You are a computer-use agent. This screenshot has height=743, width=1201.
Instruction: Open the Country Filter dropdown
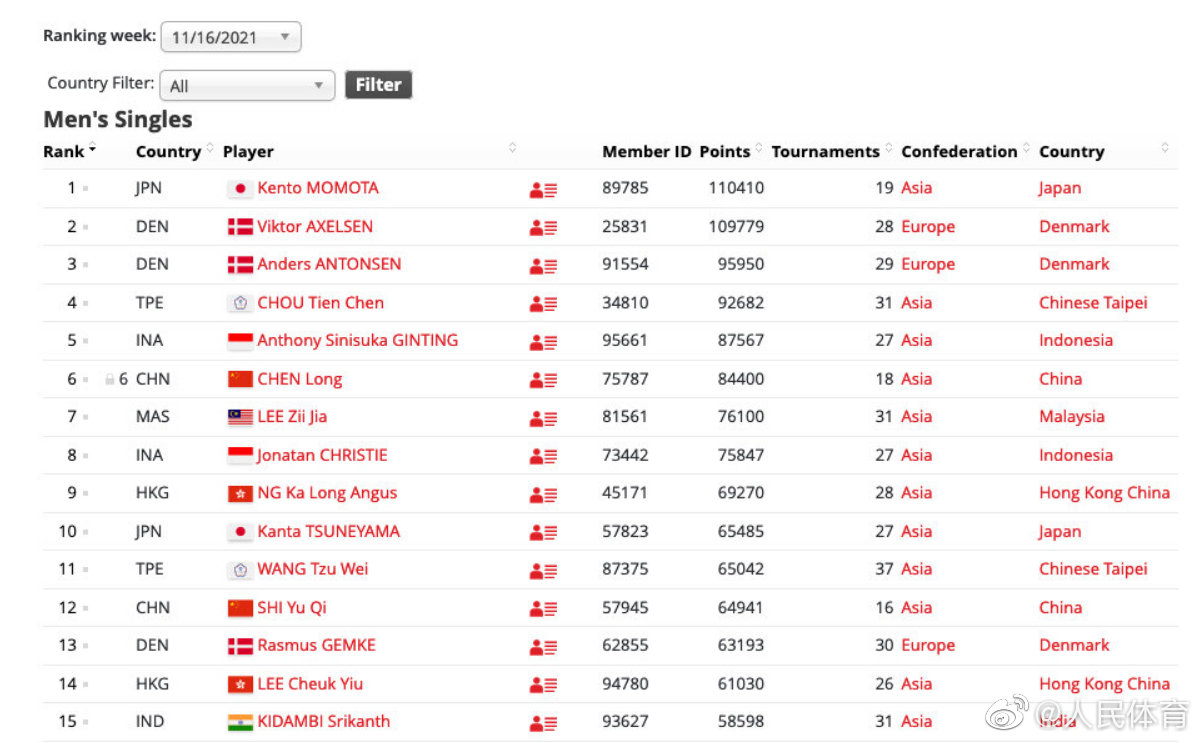click(248, 86)
